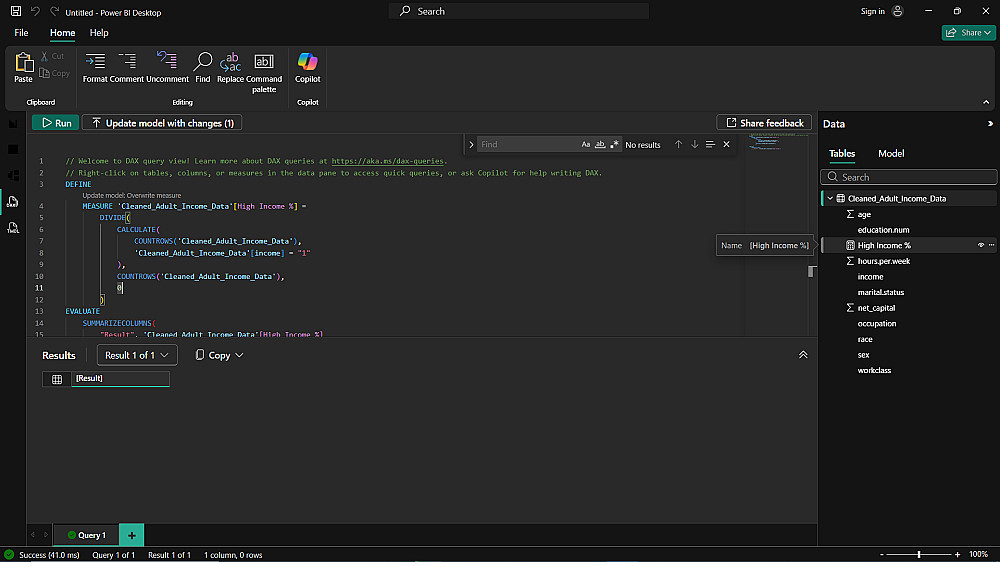Image resolution: width=1000 pixels, height=562 pixels.
Task: Toggle visibility eye on High Income %
Action: (x=980, y=245)
